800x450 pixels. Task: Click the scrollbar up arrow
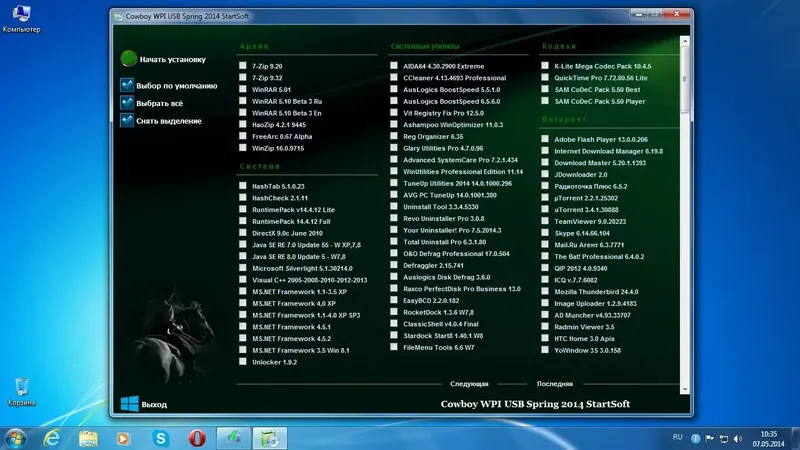point(685,41)
